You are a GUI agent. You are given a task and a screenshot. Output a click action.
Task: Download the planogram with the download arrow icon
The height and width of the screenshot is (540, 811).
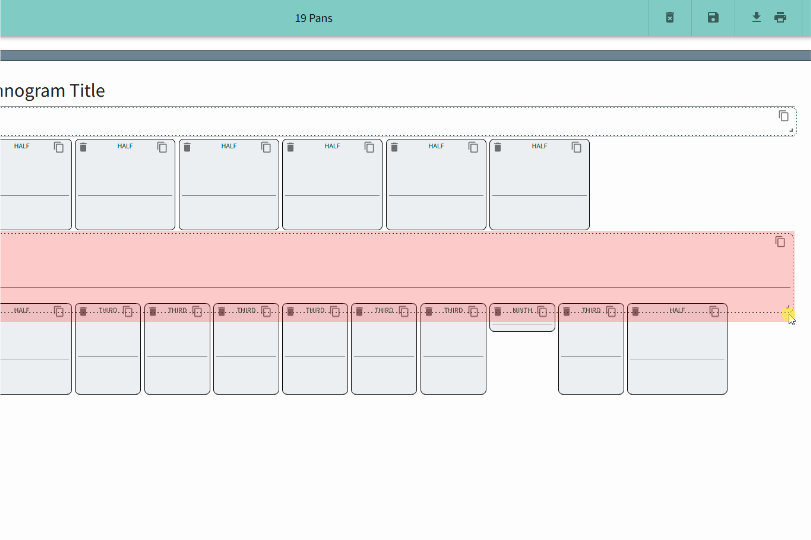pyautogui.click(x=756, y=18)
